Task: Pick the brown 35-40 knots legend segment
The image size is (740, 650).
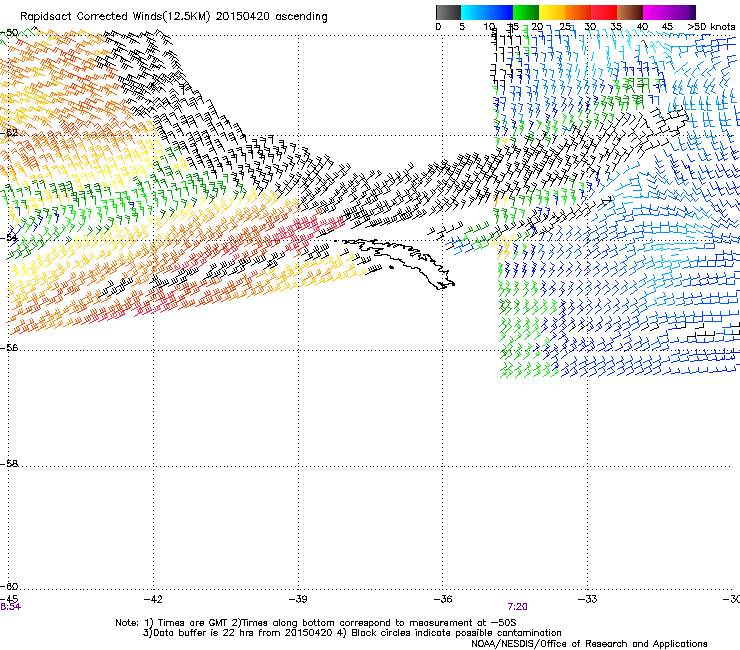Action: [630, 12]
